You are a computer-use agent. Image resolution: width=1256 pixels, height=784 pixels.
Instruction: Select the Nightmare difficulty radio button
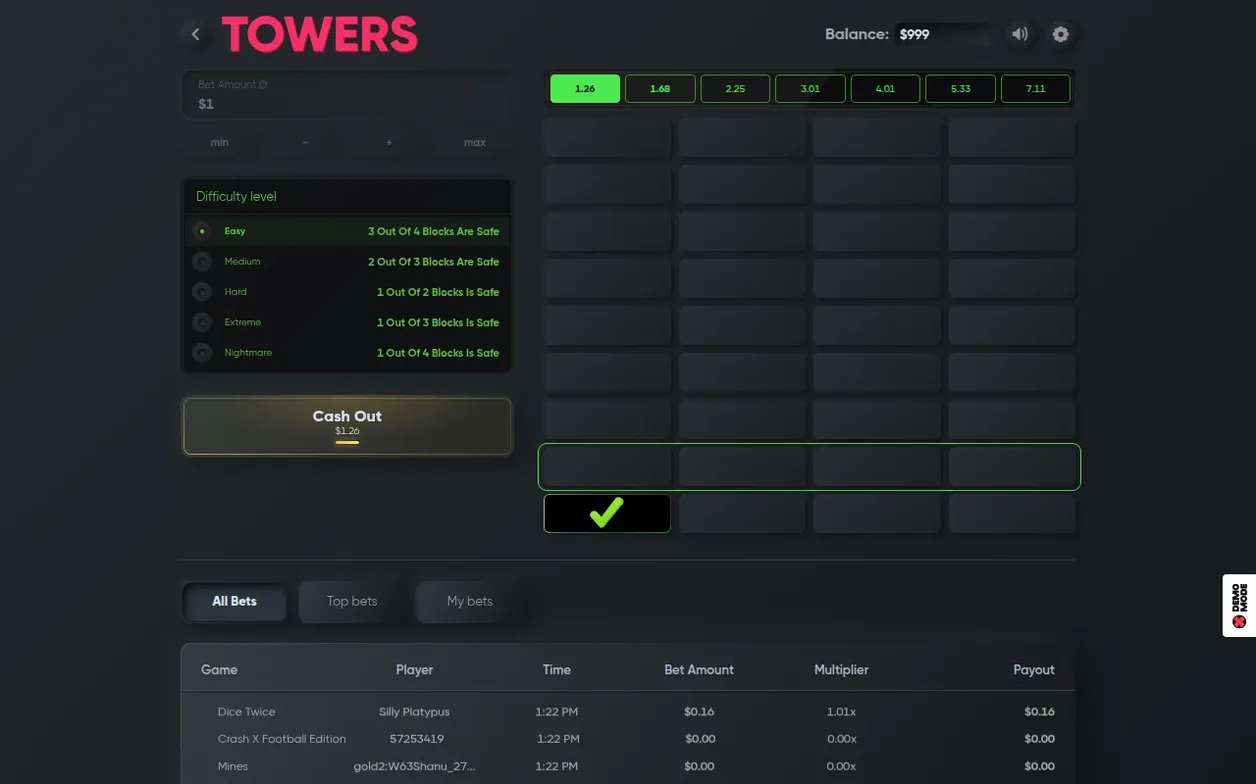click(202, 353)
